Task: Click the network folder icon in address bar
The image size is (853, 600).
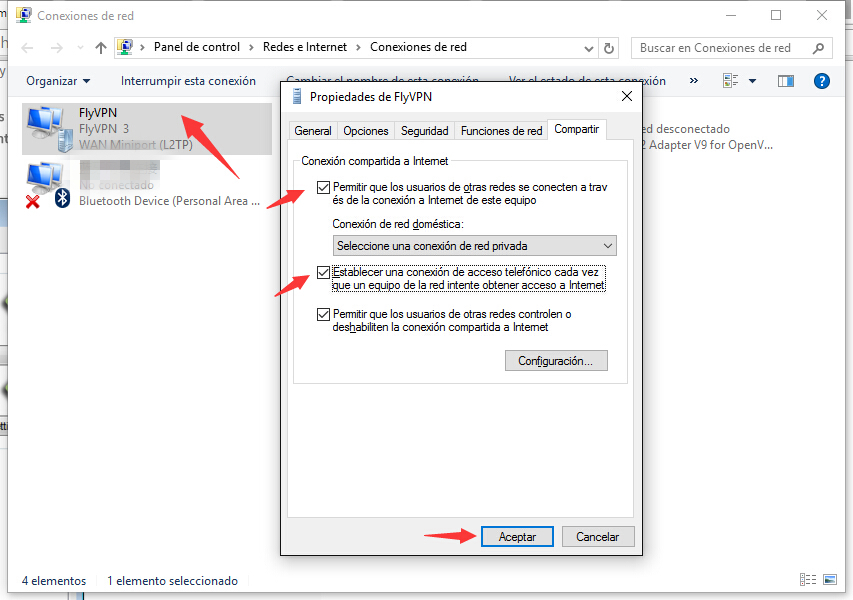Action: 126,47
